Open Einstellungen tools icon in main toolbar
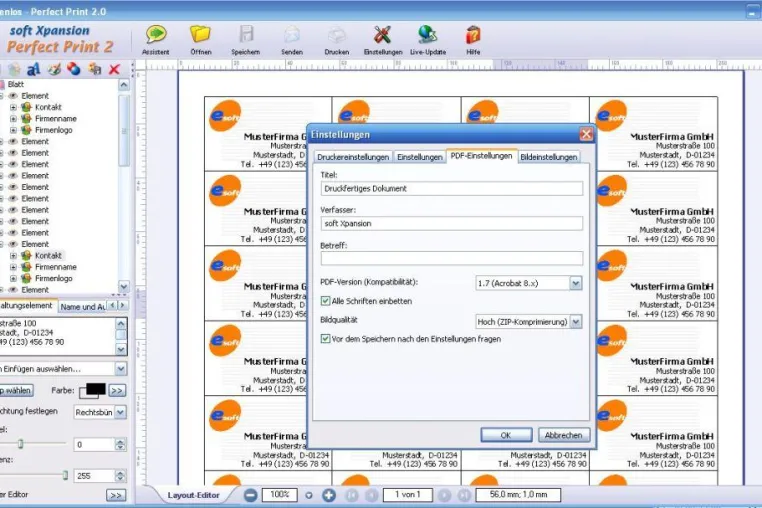The height and width of the screenshot is (508, 762). (x=382, y=35)
